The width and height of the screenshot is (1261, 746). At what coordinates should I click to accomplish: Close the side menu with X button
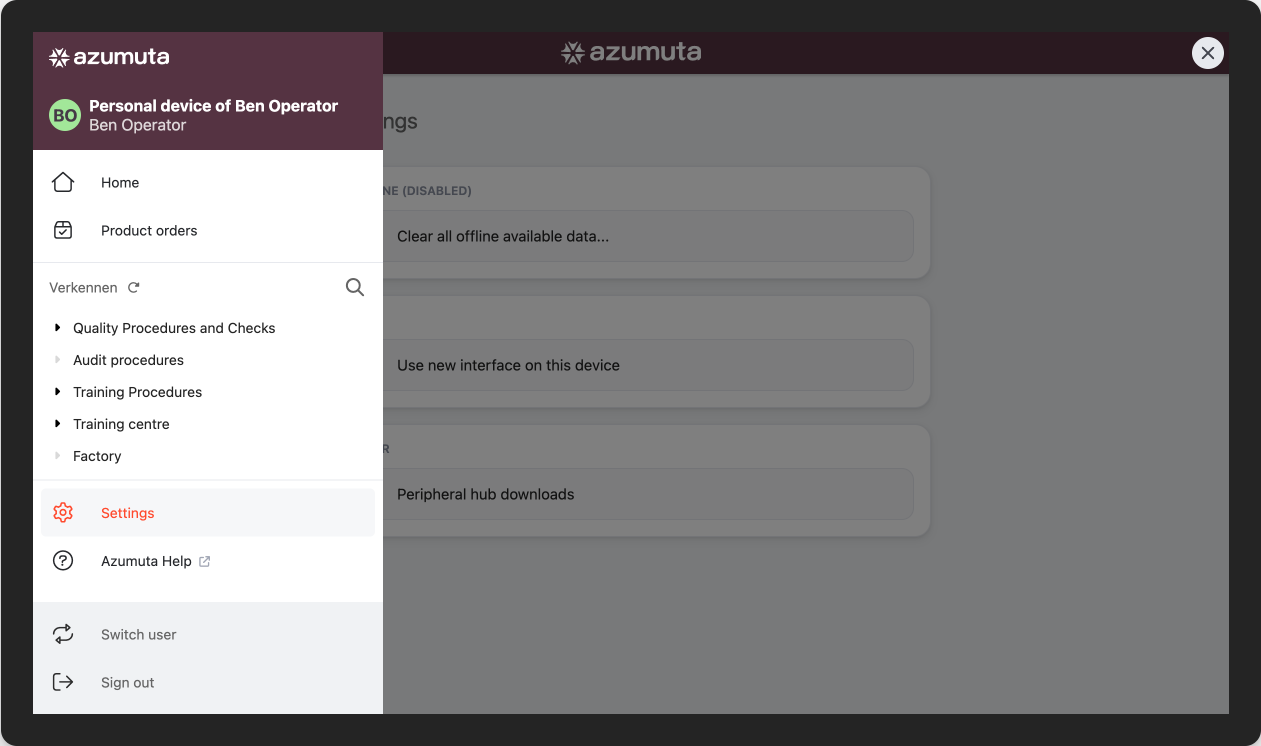tap(1208, 53)
